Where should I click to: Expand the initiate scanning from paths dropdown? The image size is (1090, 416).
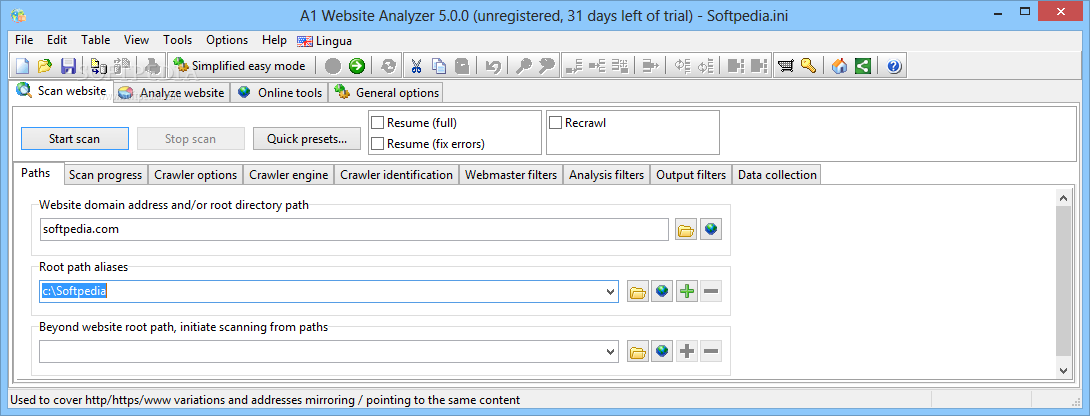click(610, 352)
